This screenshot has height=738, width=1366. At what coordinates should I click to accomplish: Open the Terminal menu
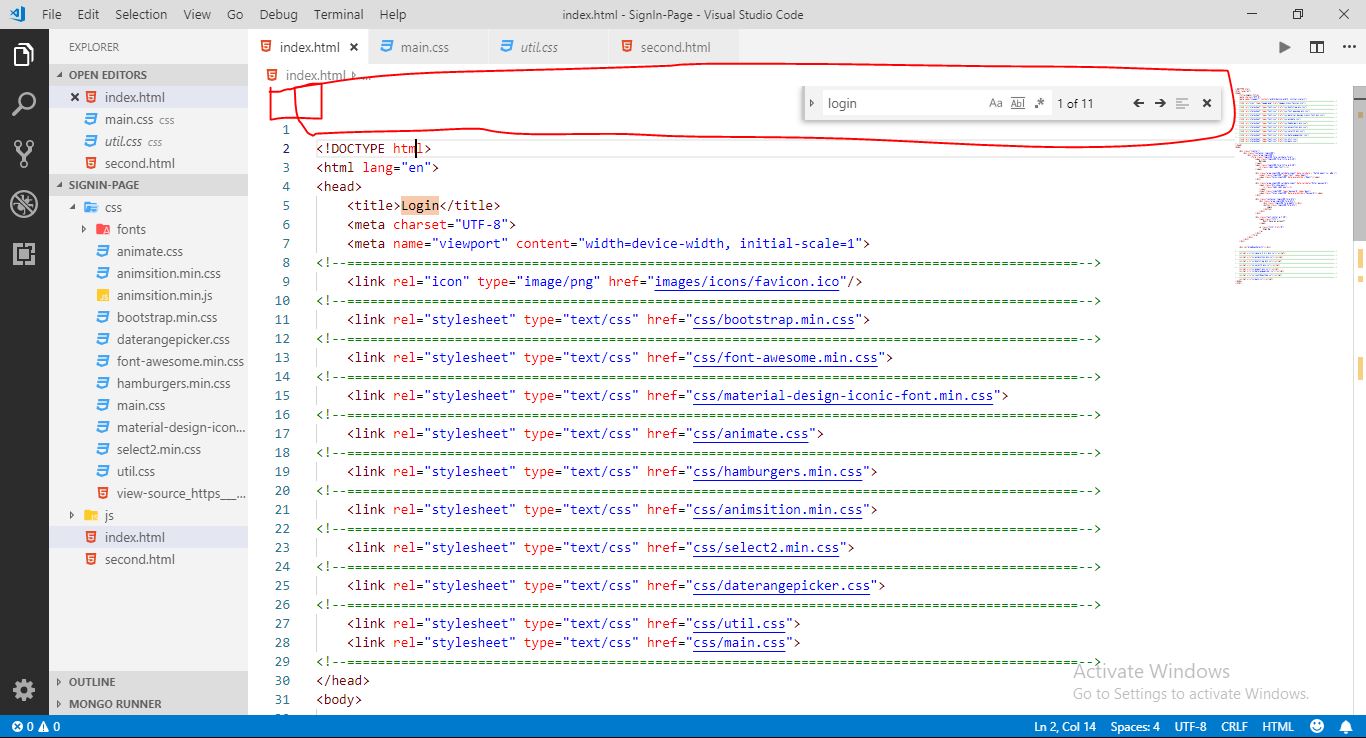tap(337, 14)
